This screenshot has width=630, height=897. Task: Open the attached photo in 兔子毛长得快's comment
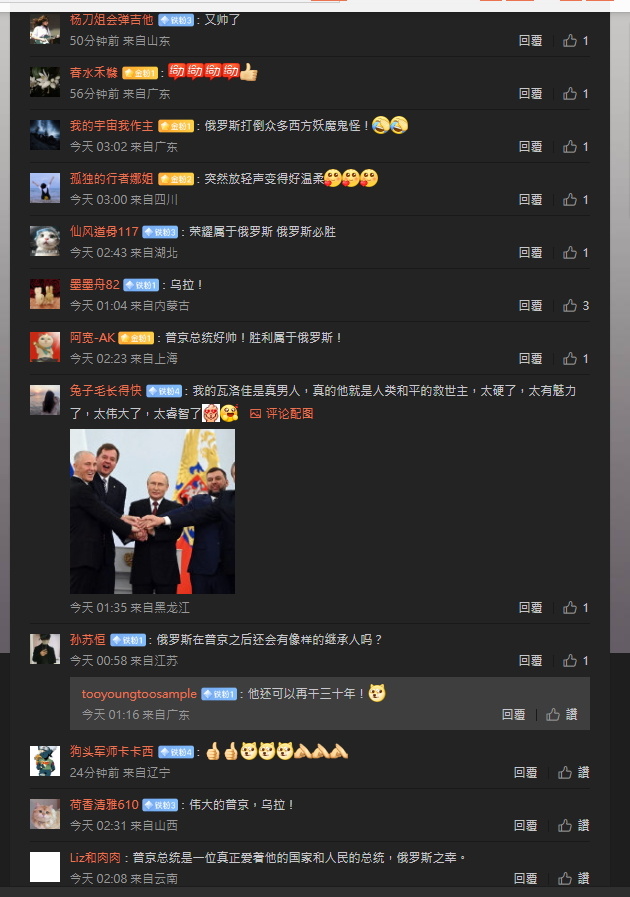click(152, 511)
